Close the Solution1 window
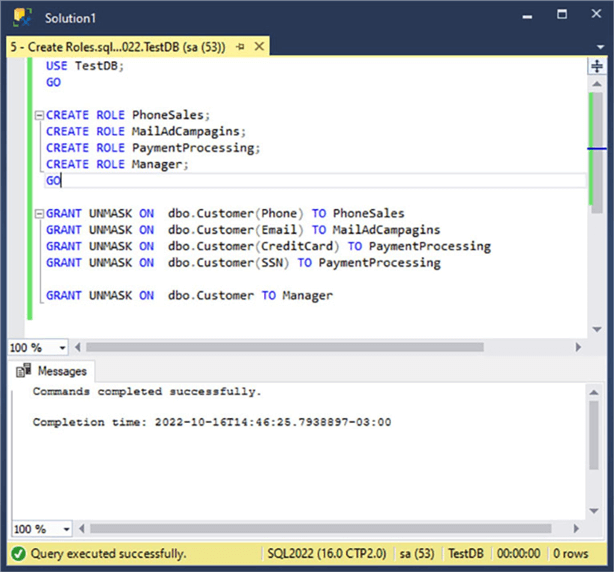Screen dimensions: 614x572 [596, 14]
